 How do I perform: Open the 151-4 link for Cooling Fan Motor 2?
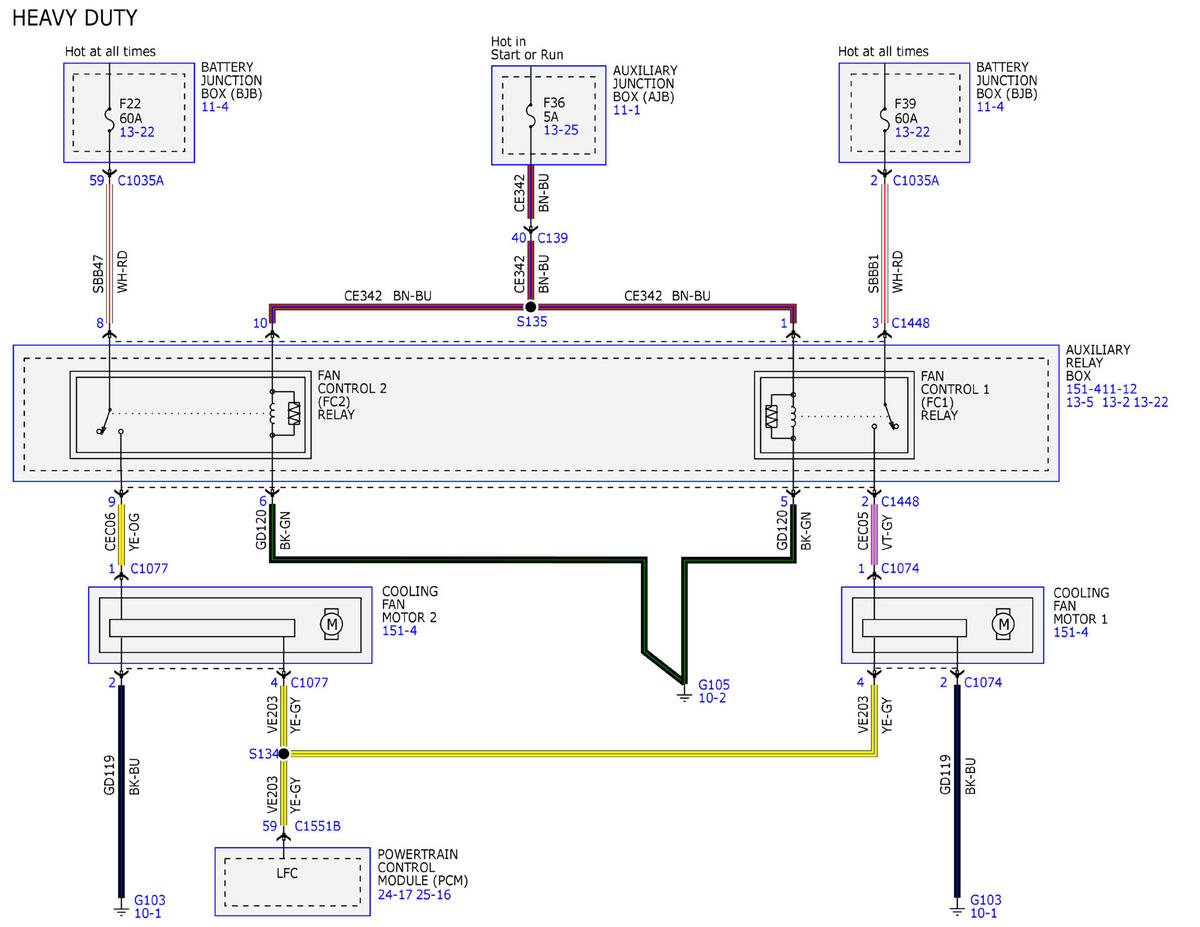(400, 631)
